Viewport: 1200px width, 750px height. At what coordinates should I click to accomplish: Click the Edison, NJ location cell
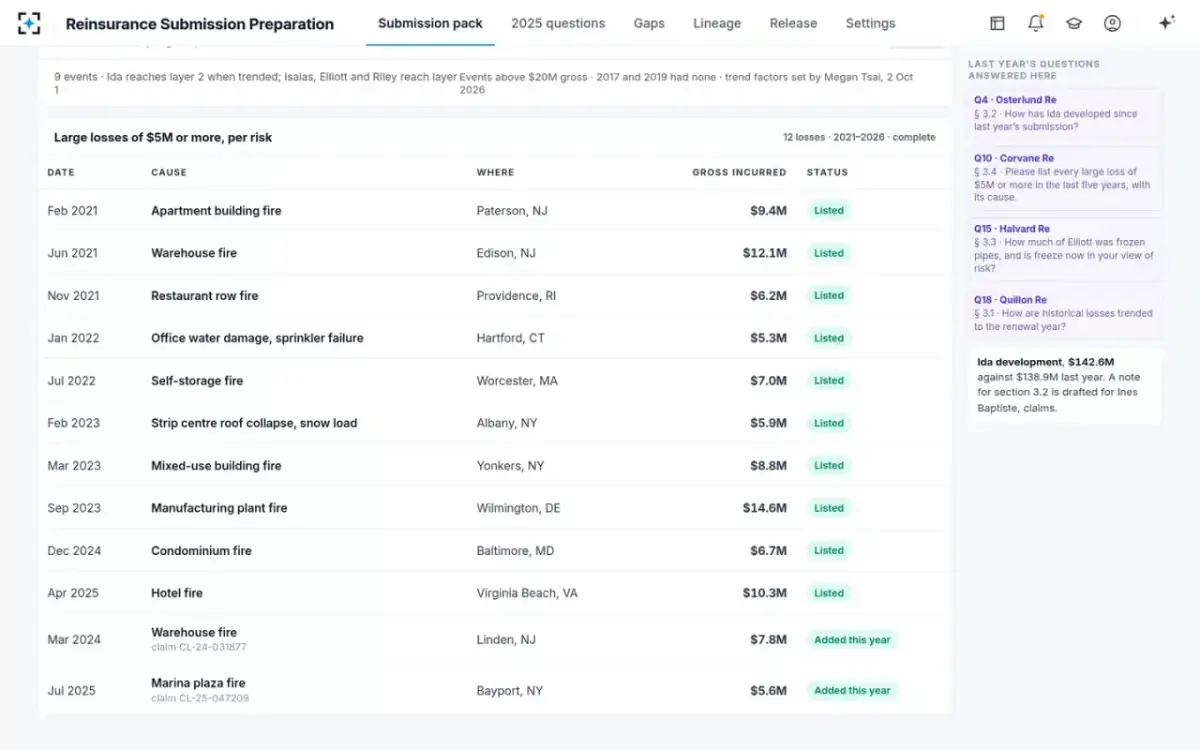coord(506,253)
